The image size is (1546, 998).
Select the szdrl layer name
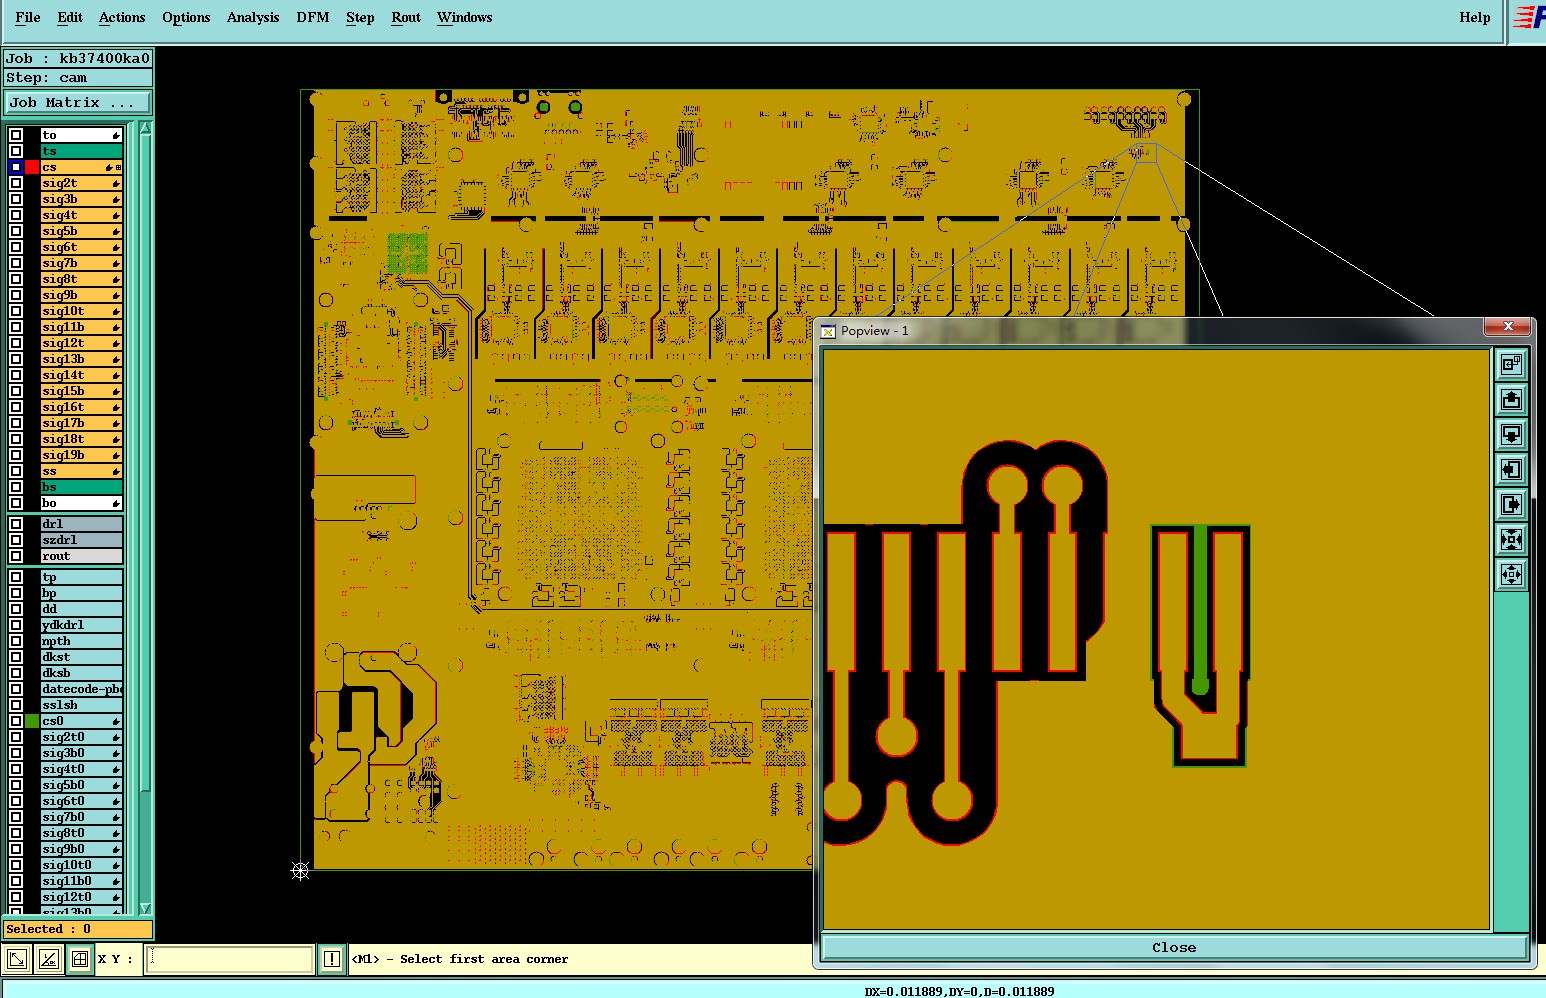81,540
